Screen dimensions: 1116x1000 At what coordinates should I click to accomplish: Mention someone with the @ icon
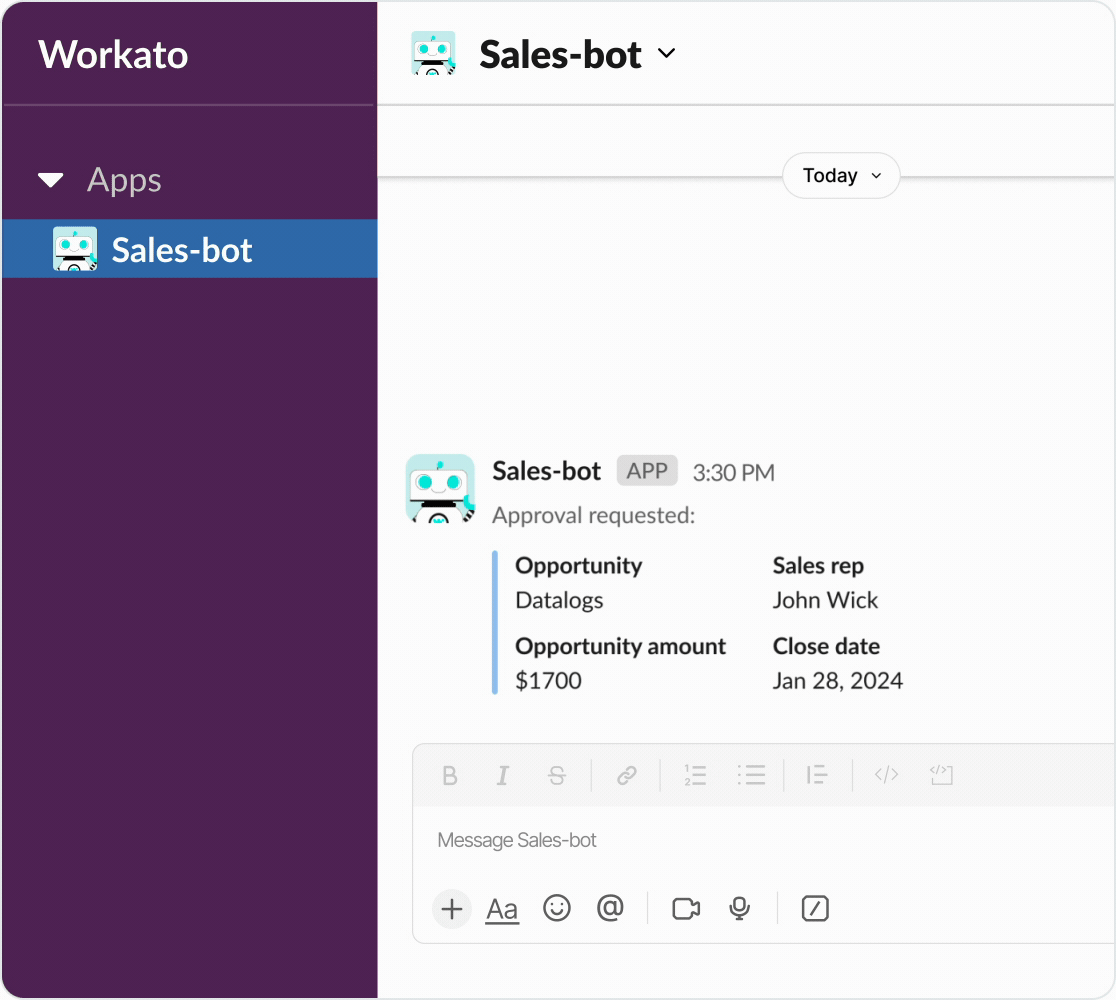point(610,909)
